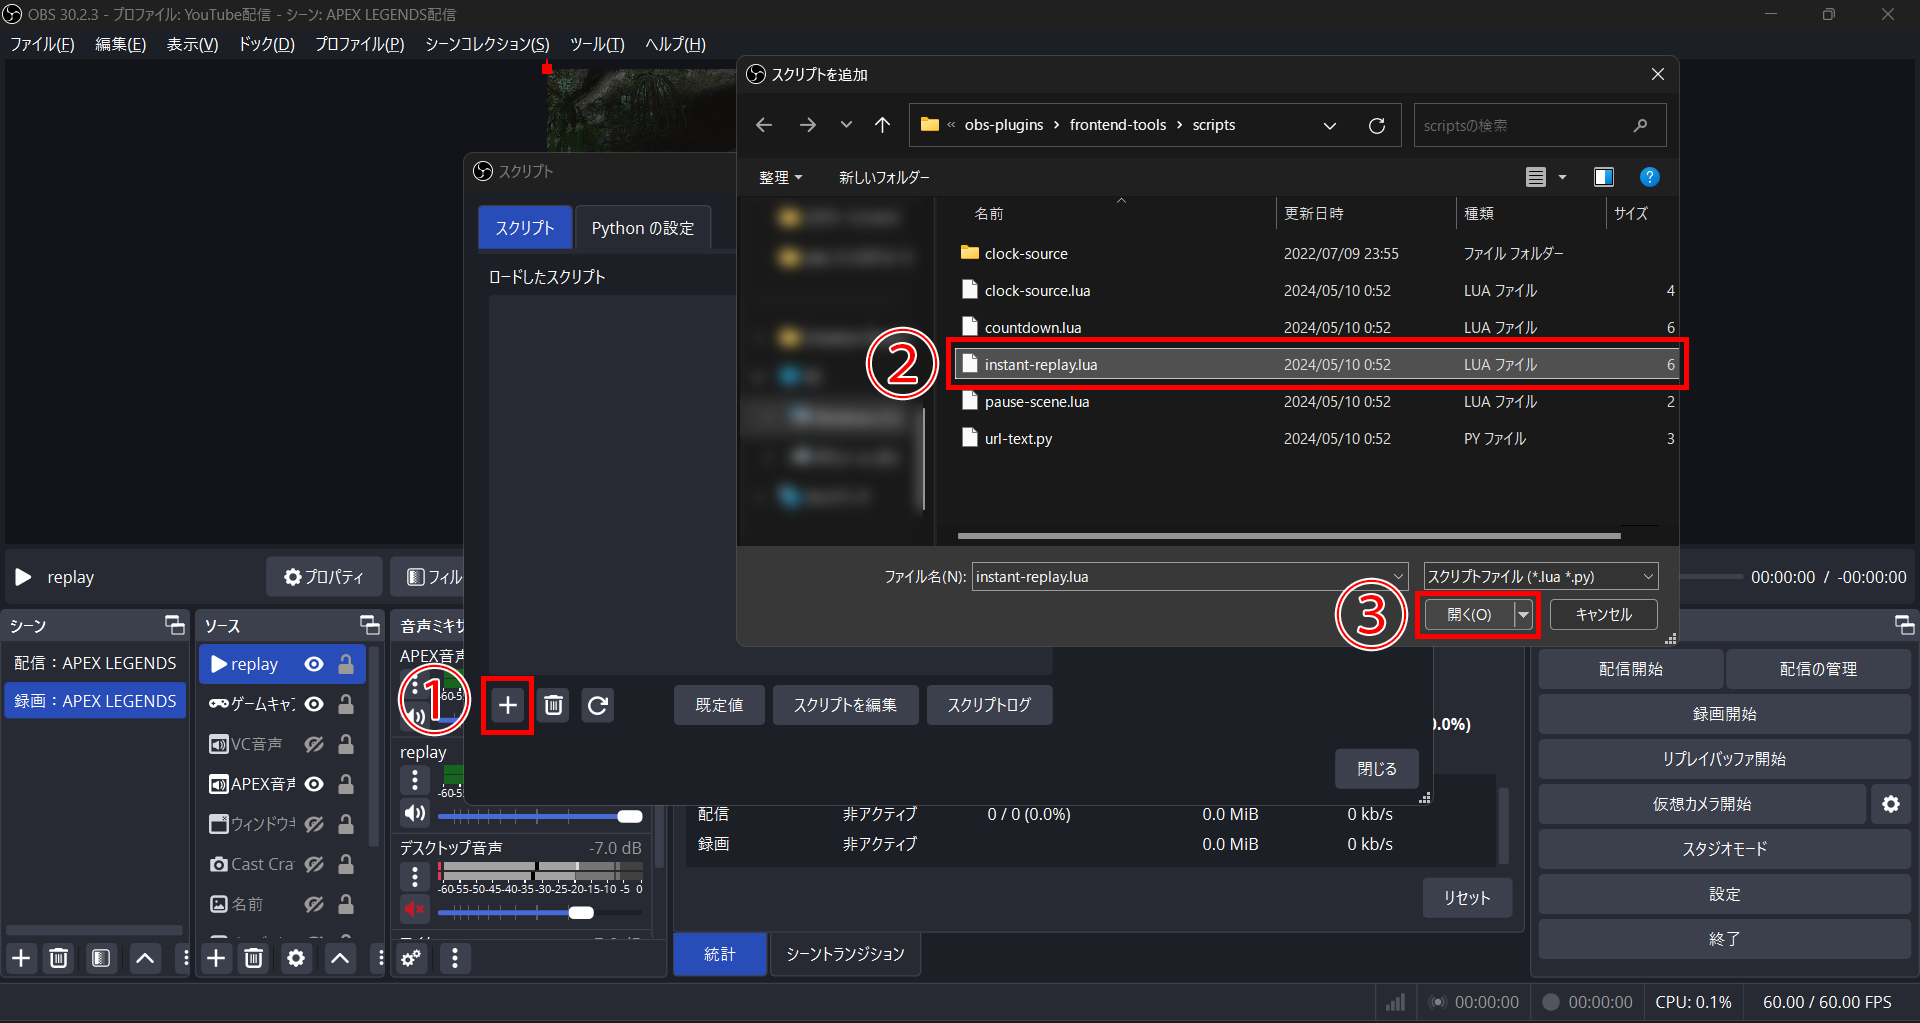Add a new source with plus icon
Screen dimensions: 1920x1023
click(216, 958)
